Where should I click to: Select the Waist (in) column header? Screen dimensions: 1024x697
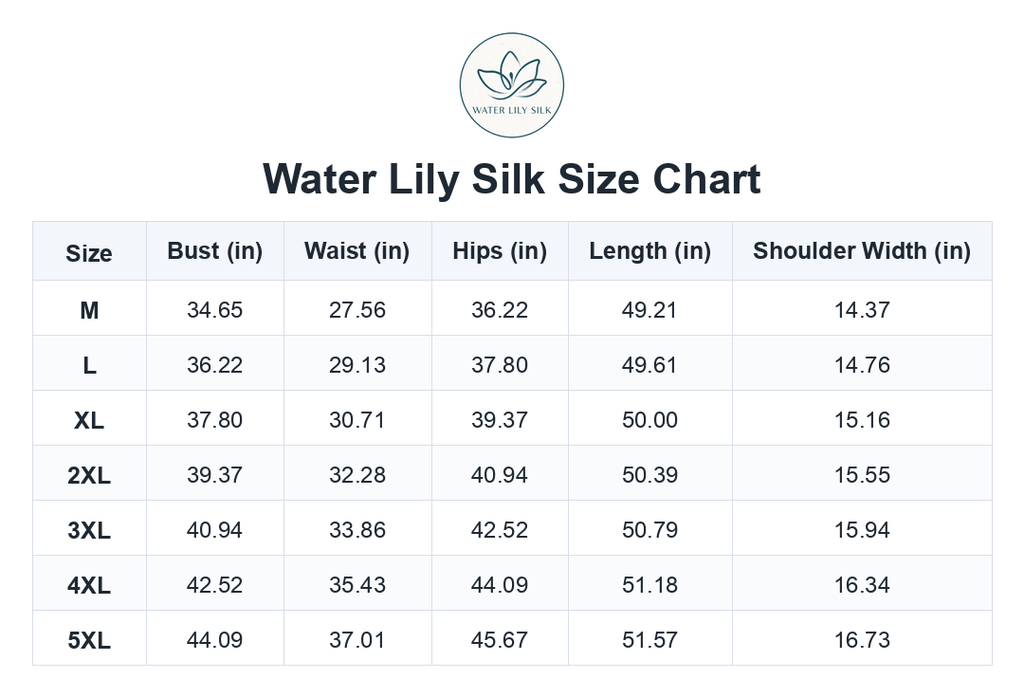[x=357, y=251]
